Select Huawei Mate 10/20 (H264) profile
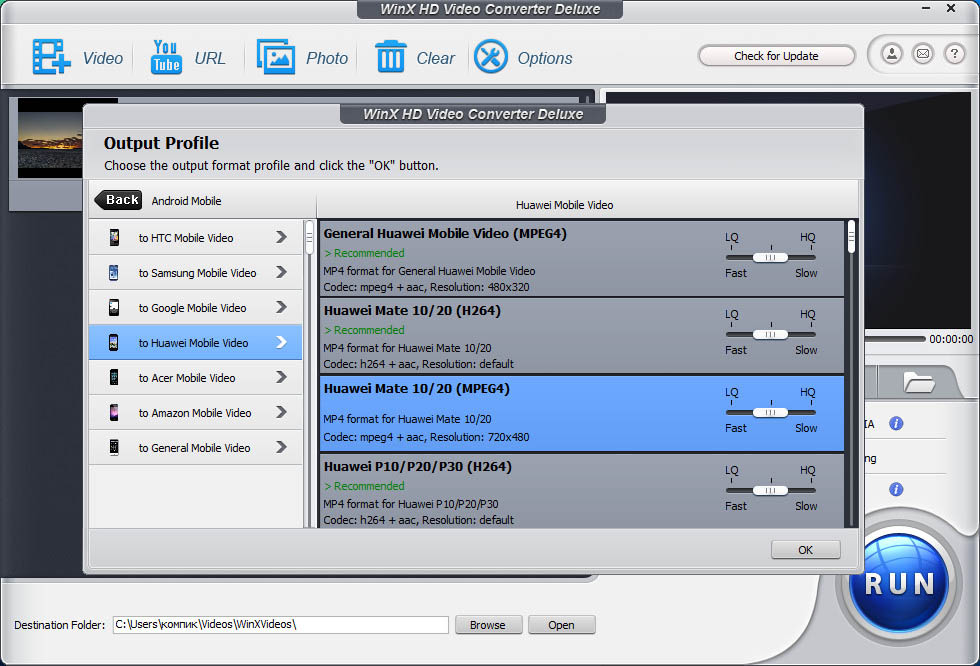The image size is (980, 666). pyautogui.click(x=582, y=336)
